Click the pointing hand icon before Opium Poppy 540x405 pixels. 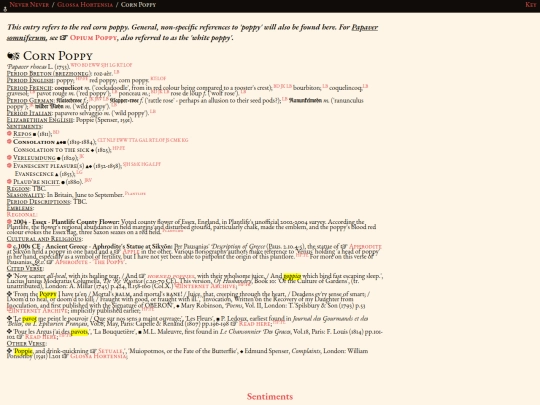pyautogui.click(x=64, y=38)
